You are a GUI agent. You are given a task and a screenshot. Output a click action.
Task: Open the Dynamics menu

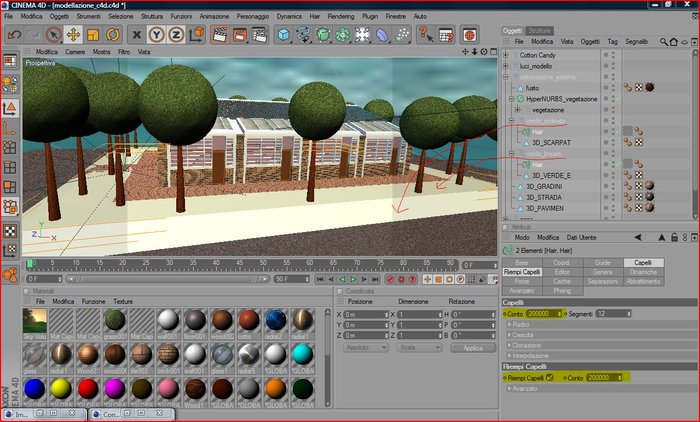coord(289,16)
